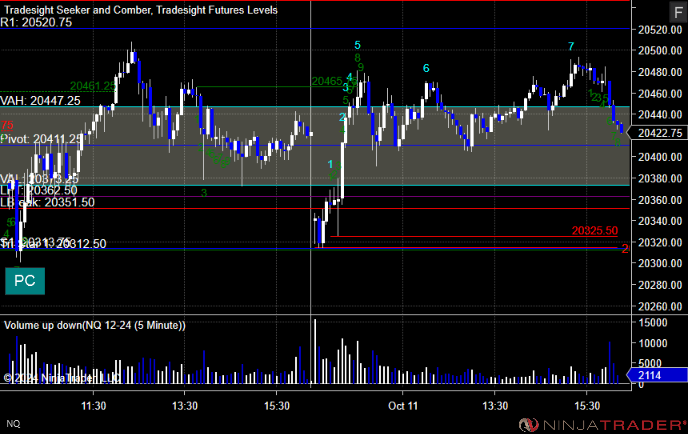Click the Oct 11 date axis label
688x434 pixels.
click(403, 406)
